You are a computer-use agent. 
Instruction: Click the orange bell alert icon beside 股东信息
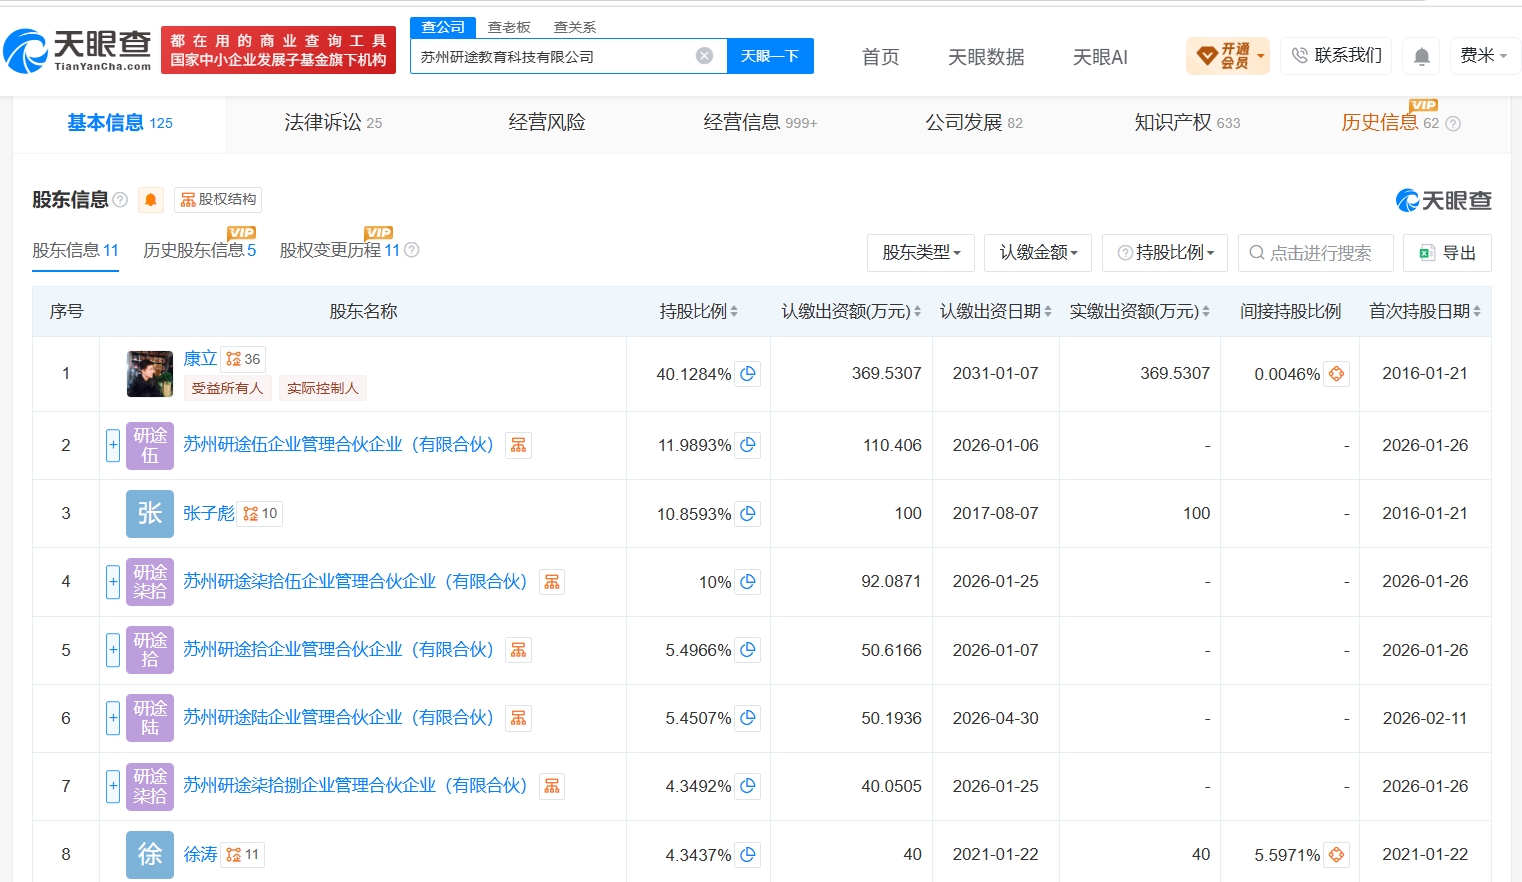(x=150, y=200)
